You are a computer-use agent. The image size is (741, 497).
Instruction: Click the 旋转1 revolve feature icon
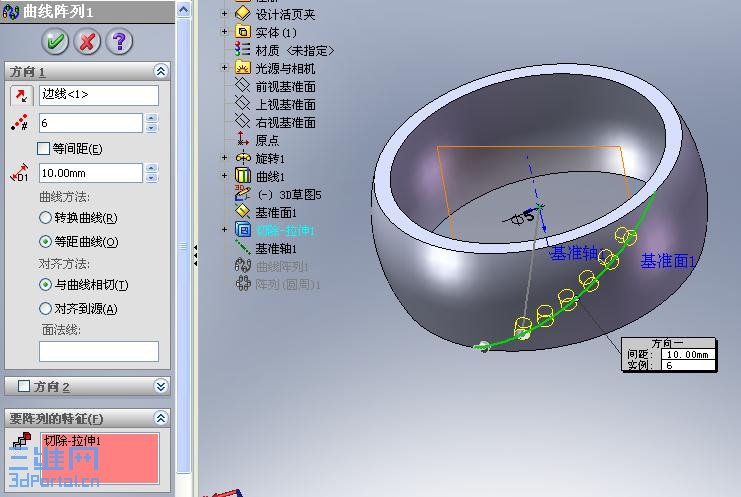pyautogui.click(x=242, y=157)
